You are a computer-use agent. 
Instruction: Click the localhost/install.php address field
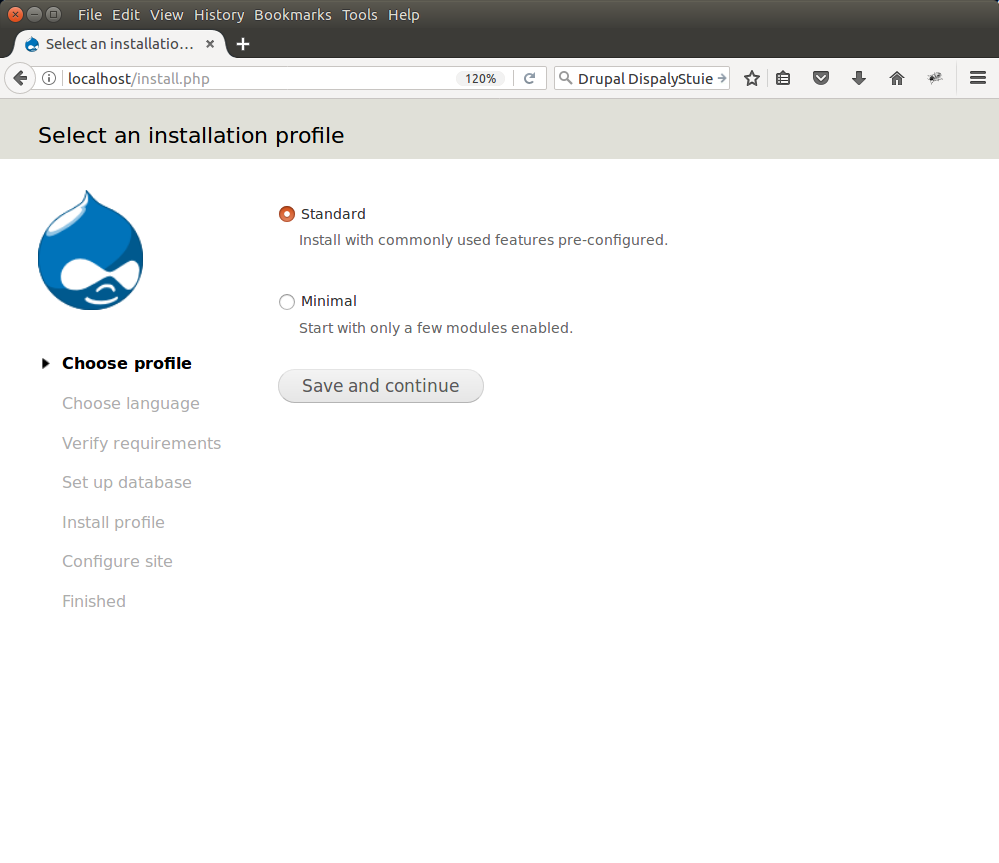[x=250, y=78]
